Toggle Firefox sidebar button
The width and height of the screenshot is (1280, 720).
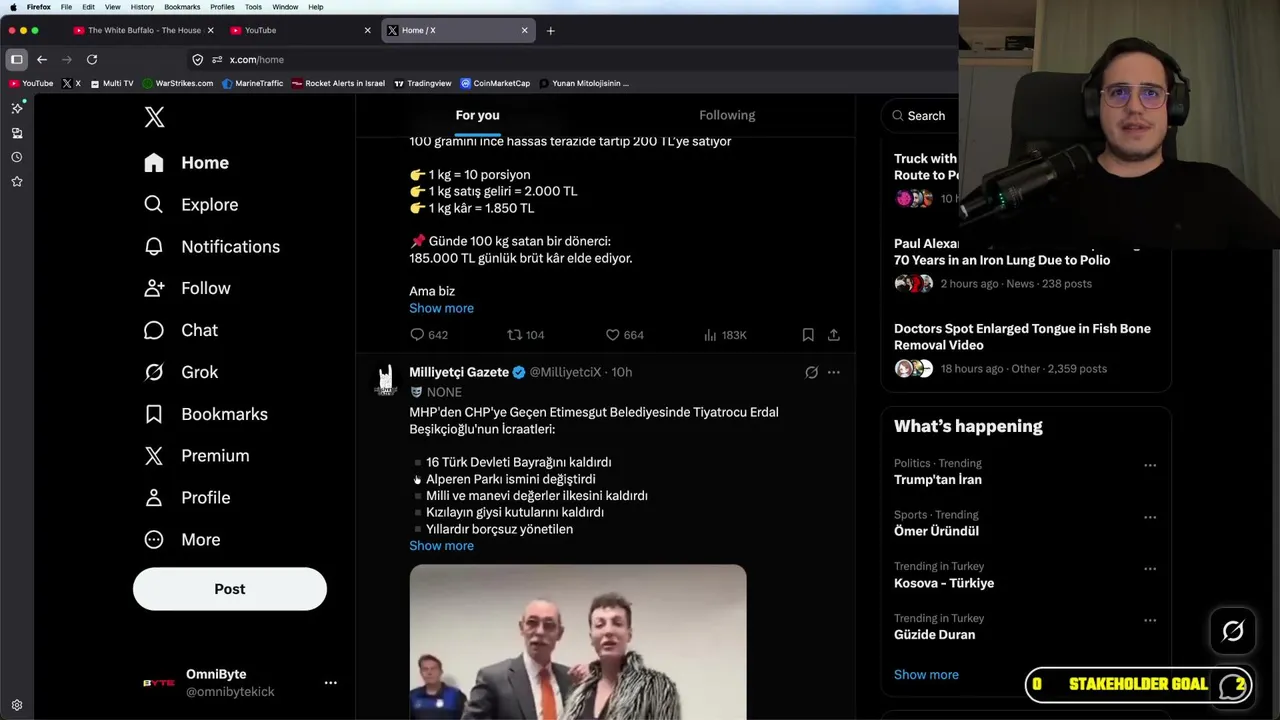click(17, 60)
